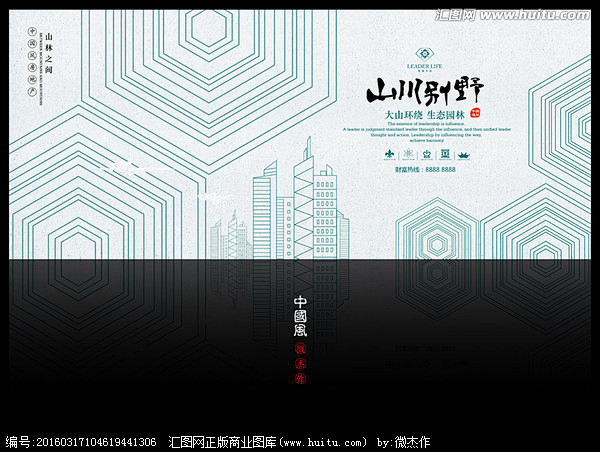Click the 大山环绕 生态园林 slogan

point(424,114)
